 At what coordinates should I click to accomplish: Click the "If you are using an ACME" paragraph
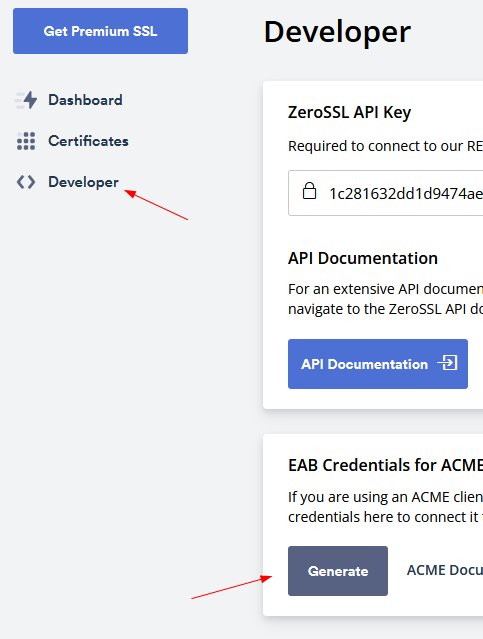coord(386,507)
